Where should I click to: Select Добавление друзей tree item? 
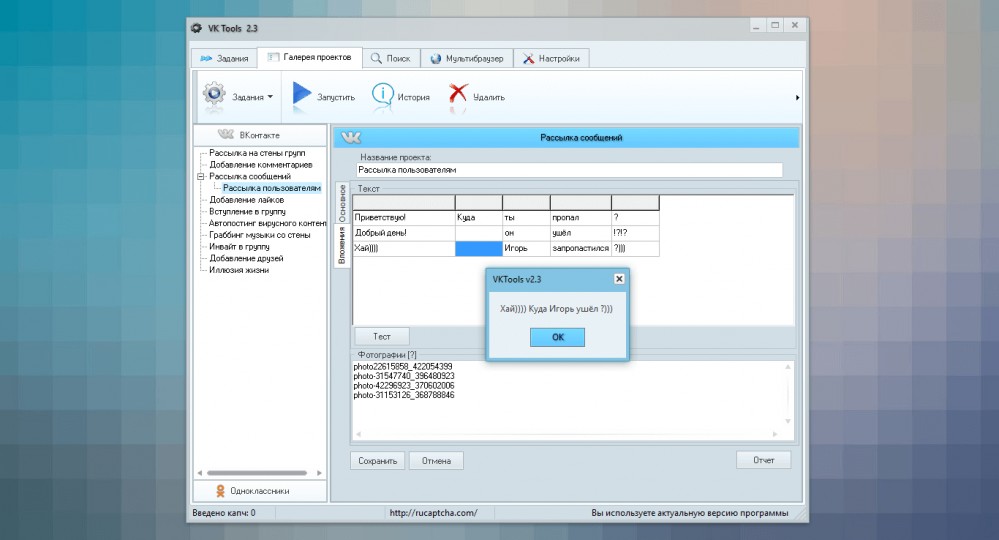coord(246,258)
